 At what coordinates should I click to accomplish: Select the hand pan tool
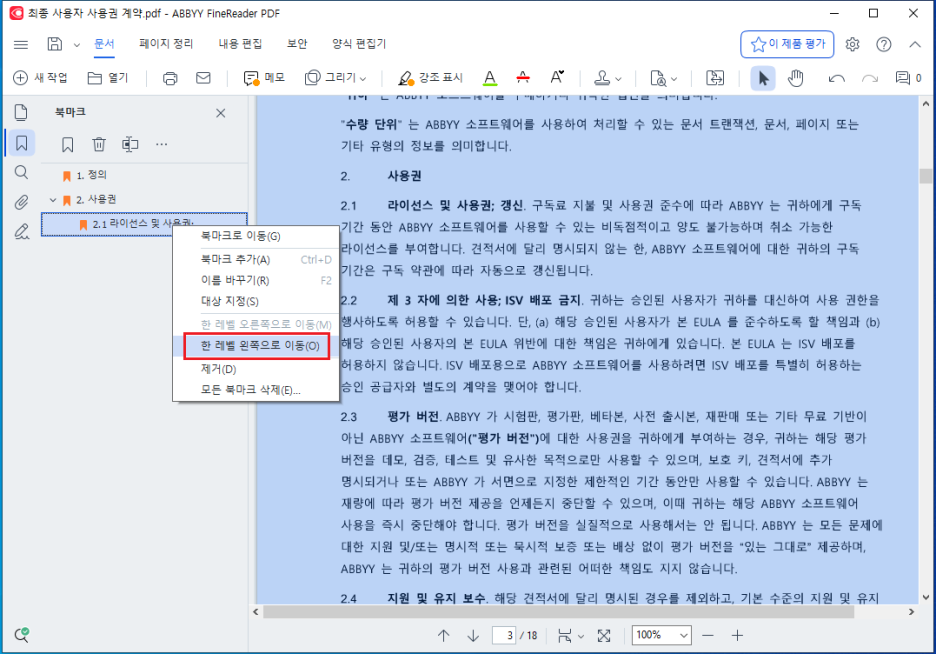(795, 78)
